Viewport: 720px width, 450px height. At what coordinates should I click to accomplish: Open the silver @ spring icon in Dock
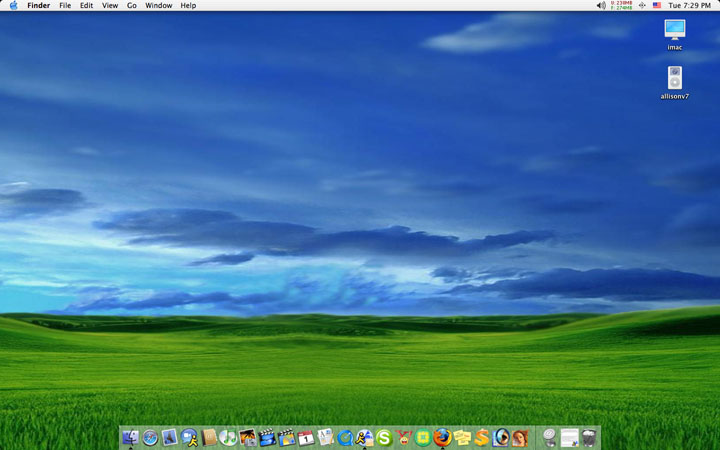549,438
